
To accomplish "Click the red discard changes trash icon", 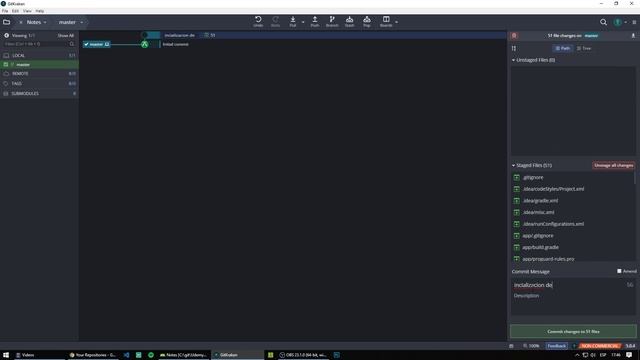I will click(x=514, y=36).
